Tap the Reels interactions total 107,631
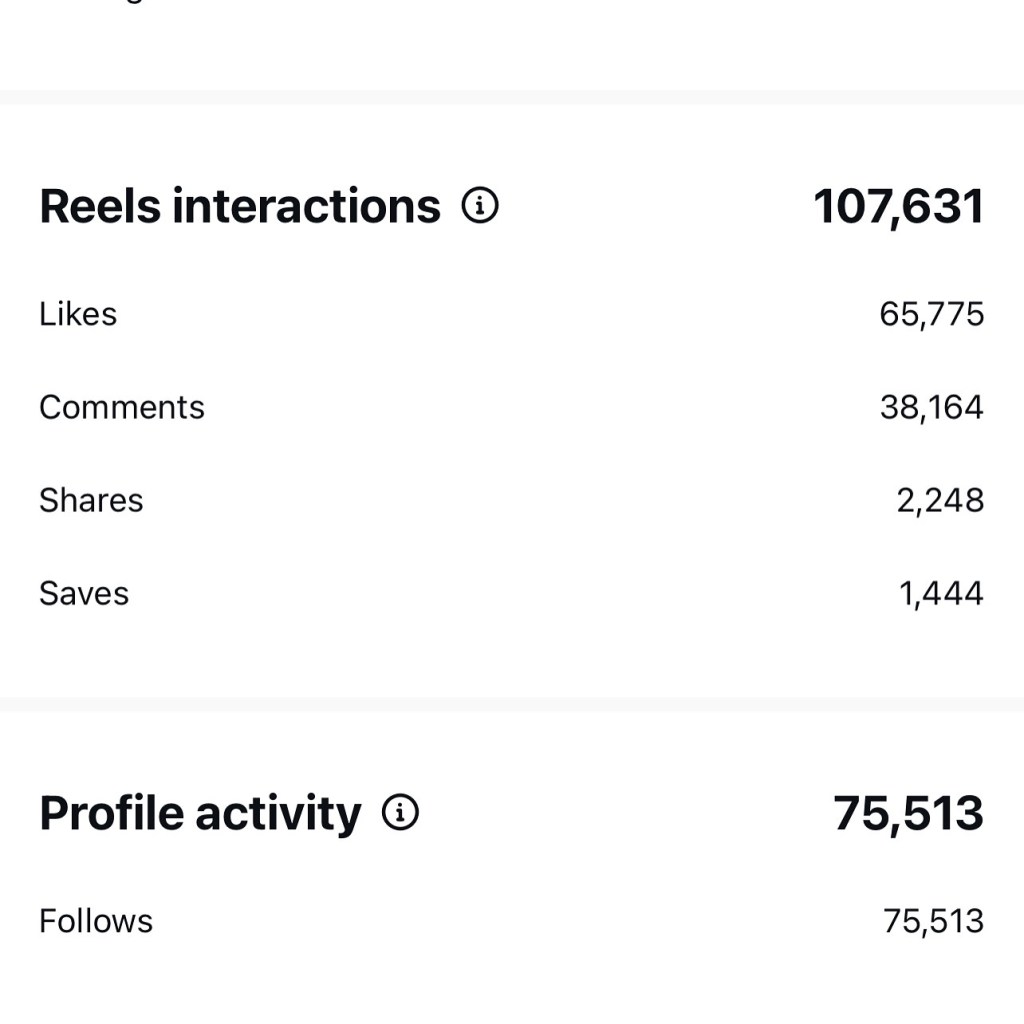Screen dimensions: 1024x1024 [898, 206]
